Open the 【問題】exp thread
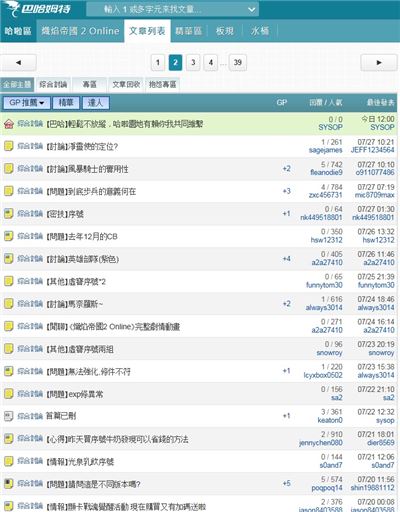The height and width of the screenshot is (512, 400). tap(75, 394)
